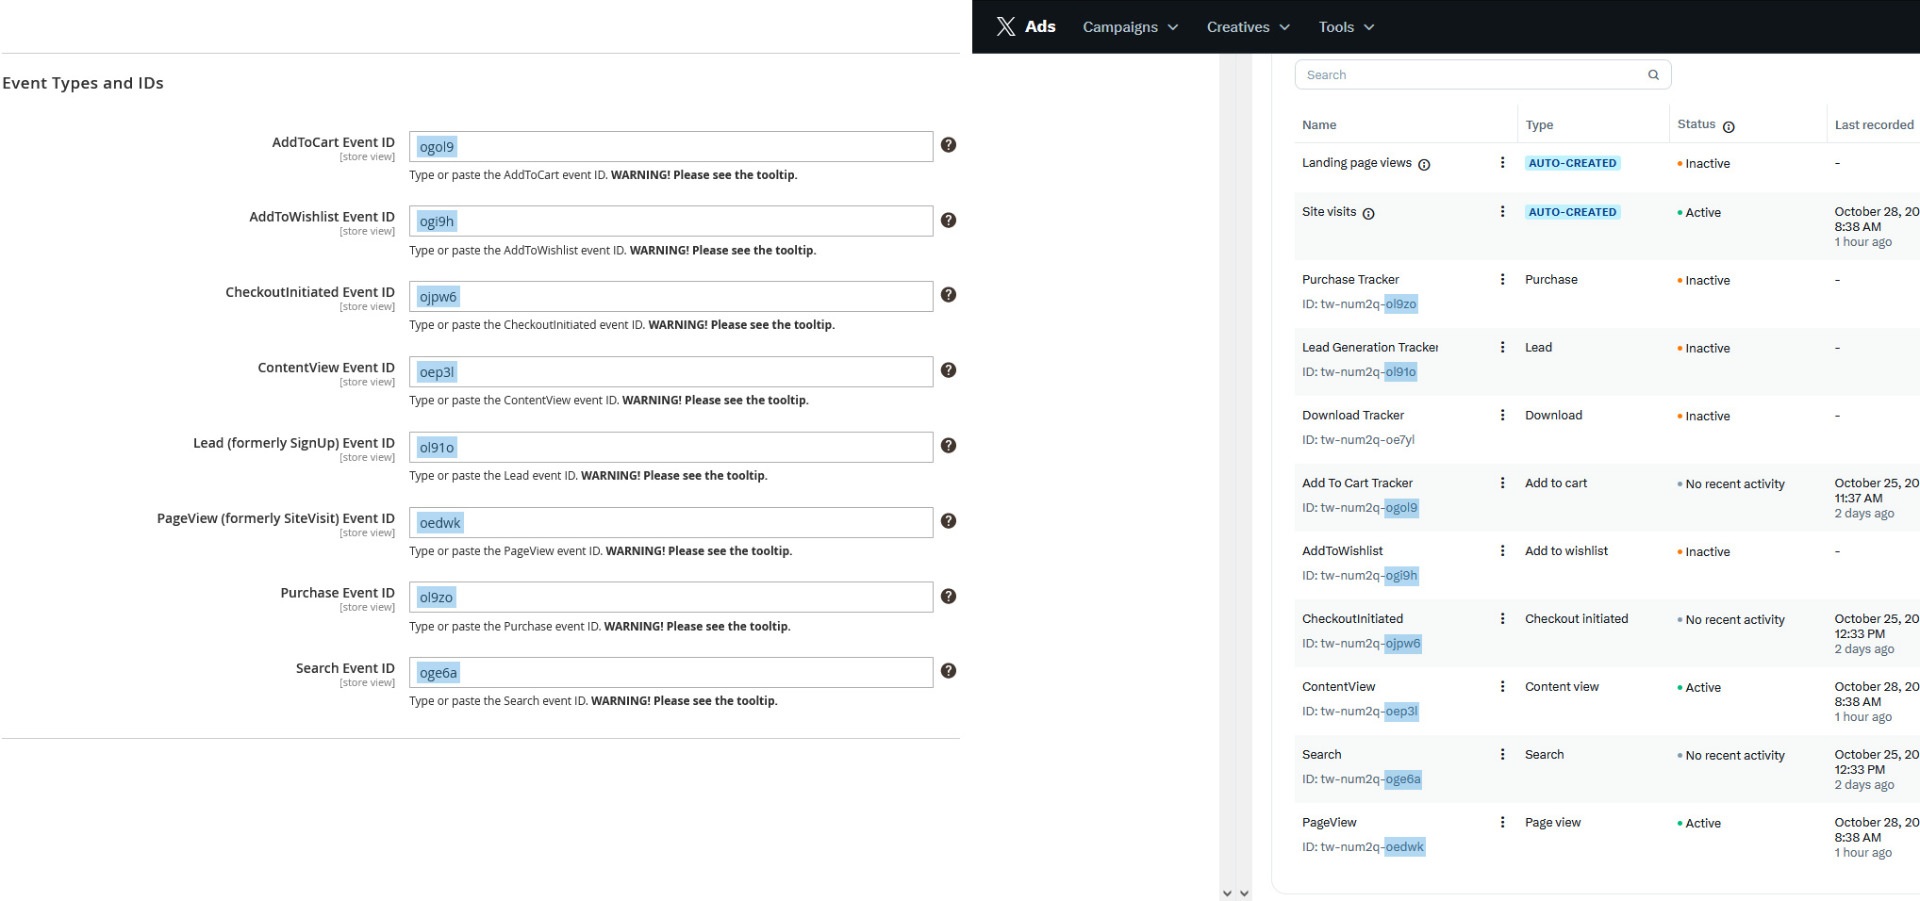Click the AddToCart Event ID input field
This screenshot has width=1920, height=901.
[x=671, y=147]
